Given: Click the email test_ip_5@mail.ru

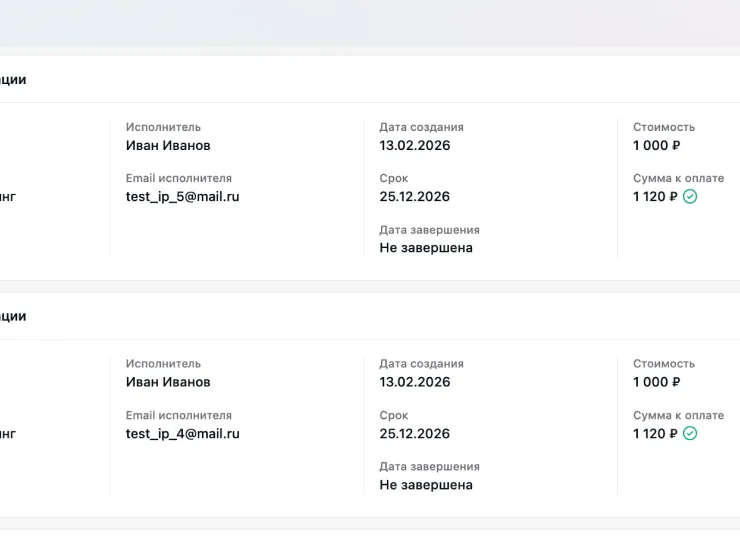Looking at the screenshot, I should coord(183,196).
